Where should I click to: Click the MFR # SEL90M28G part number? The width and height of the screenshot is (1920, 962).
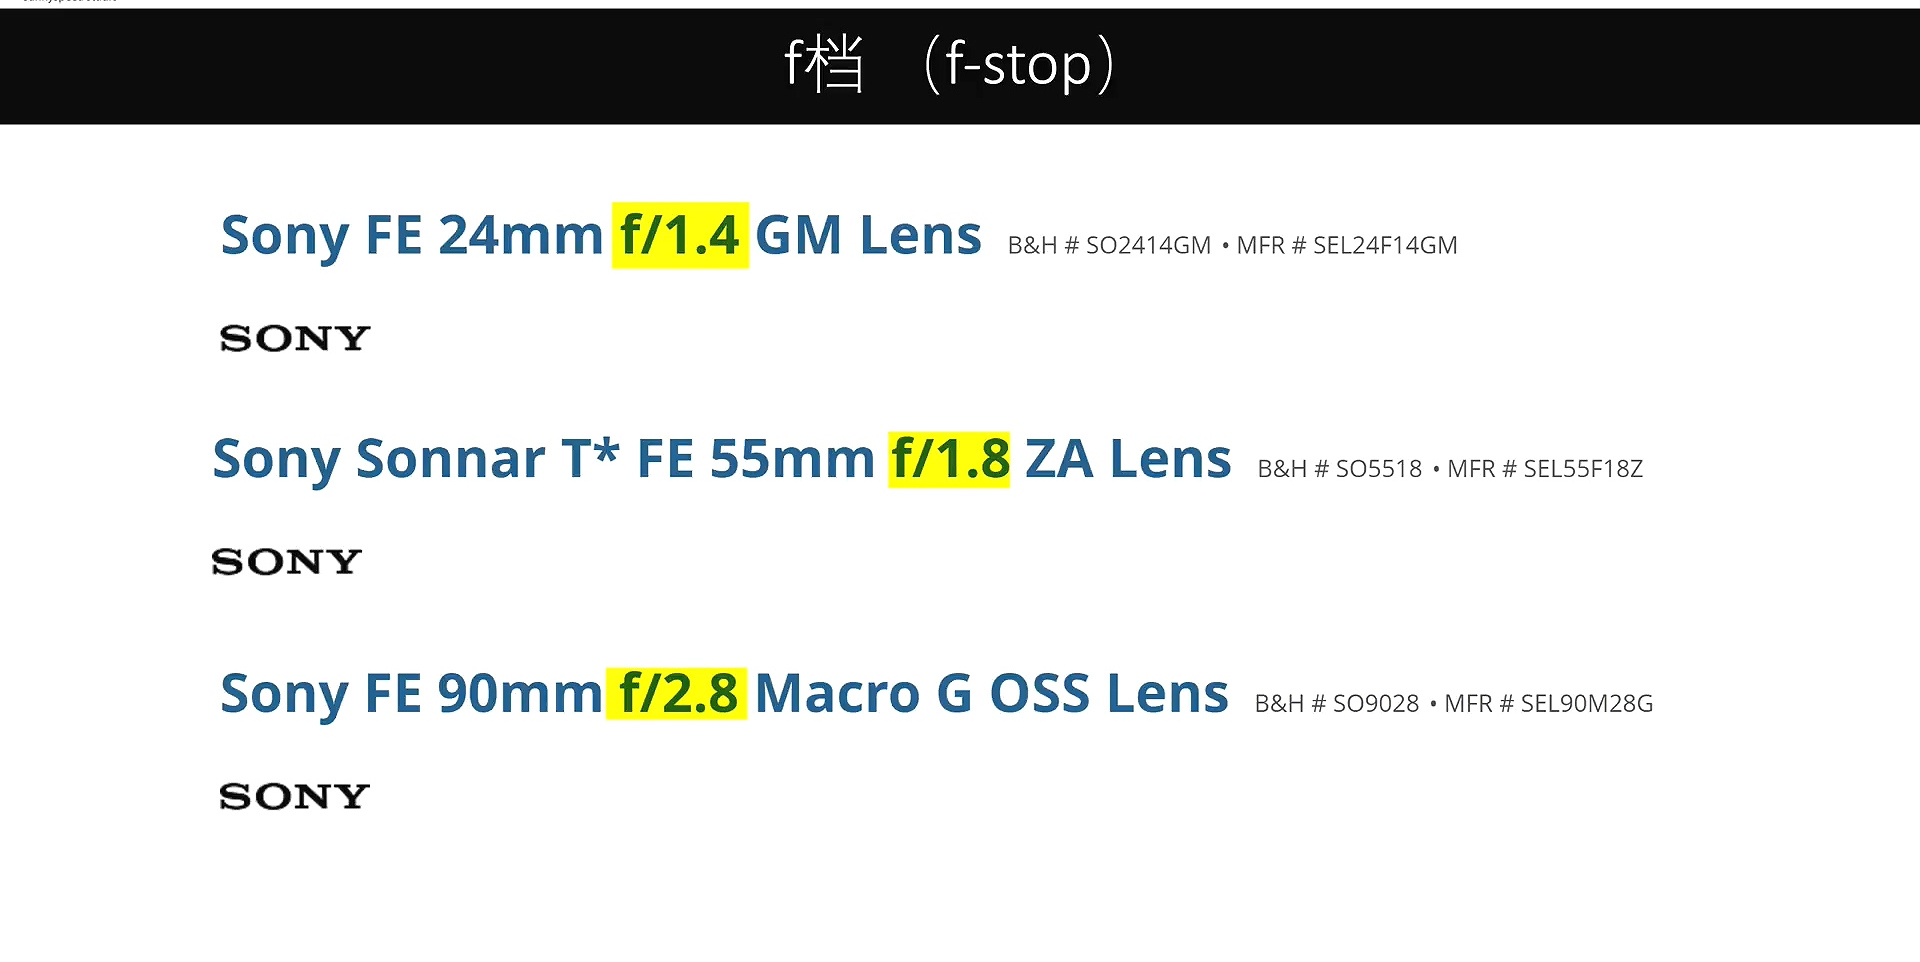(x=1549, y=704)
